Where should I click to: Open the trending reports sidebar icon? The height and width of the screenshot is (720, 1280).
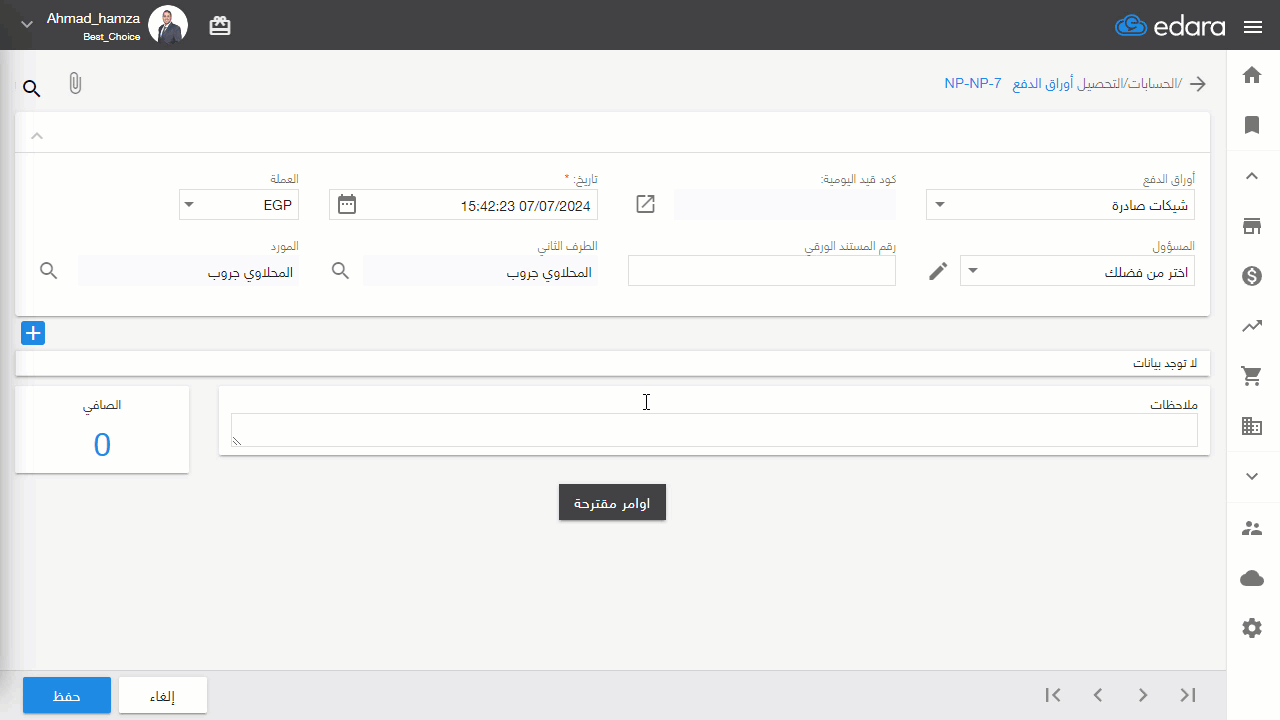(x=1252, y=325)
